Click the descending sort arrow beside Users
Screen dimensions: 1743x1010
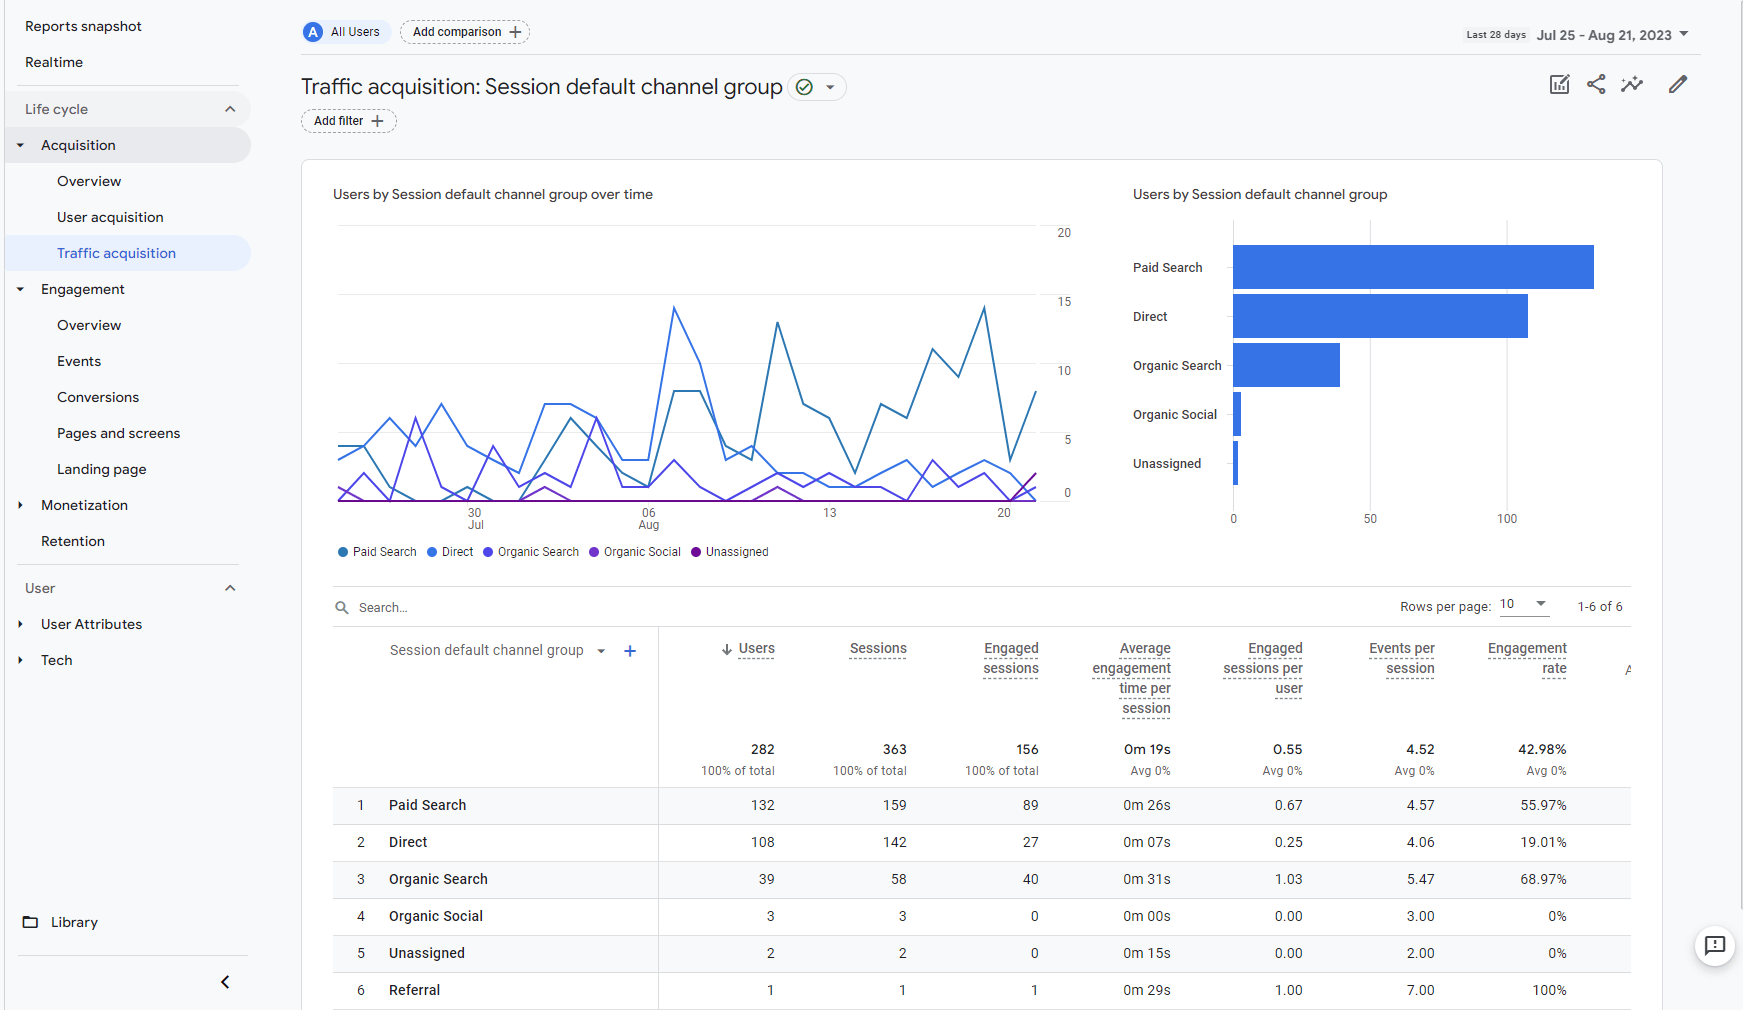click(727, 649)
